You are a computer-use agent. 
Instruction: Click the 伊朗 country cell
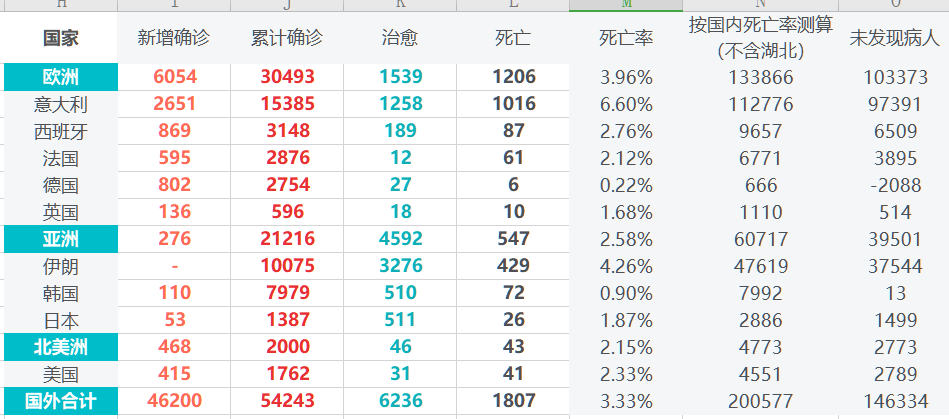coord(61,266)
